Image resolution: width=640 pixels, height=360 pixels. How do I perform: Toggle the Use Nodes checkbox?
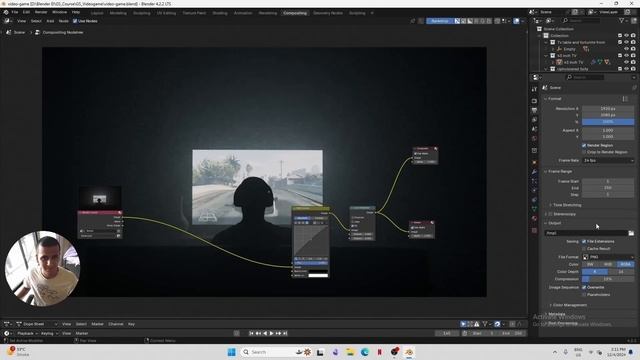[x=75, y=21]
